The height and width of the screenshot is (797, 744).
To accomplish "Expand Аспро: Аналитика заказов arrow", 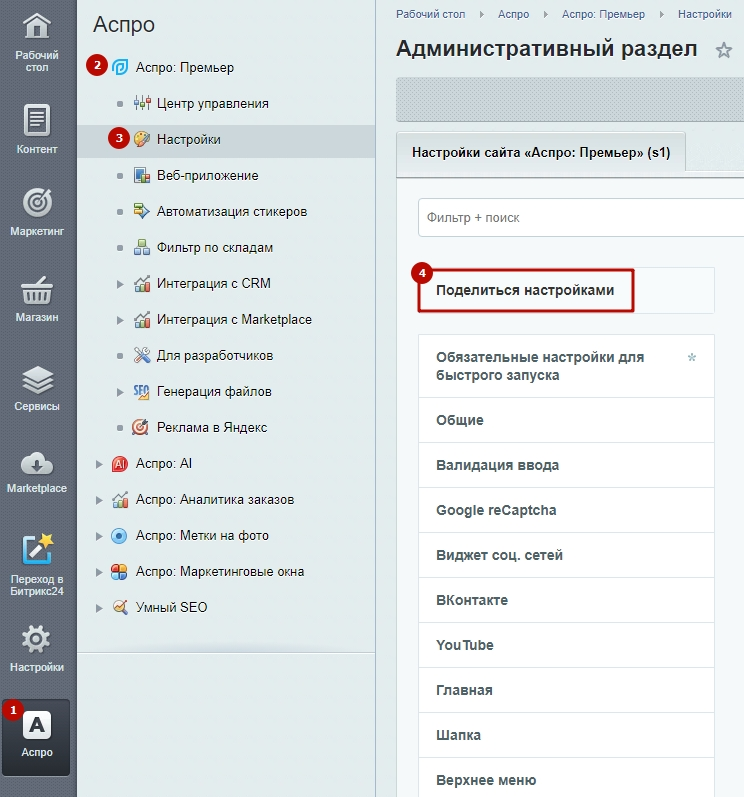I will pos(99,500).
